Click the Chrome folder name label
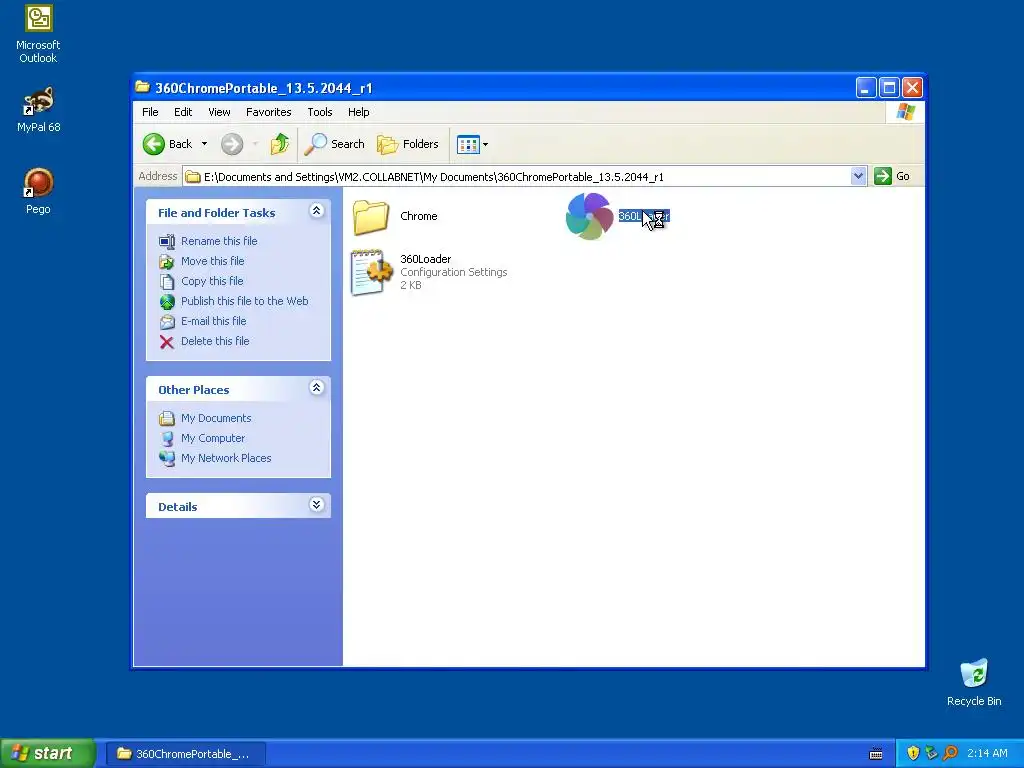 tap(419, 216)
